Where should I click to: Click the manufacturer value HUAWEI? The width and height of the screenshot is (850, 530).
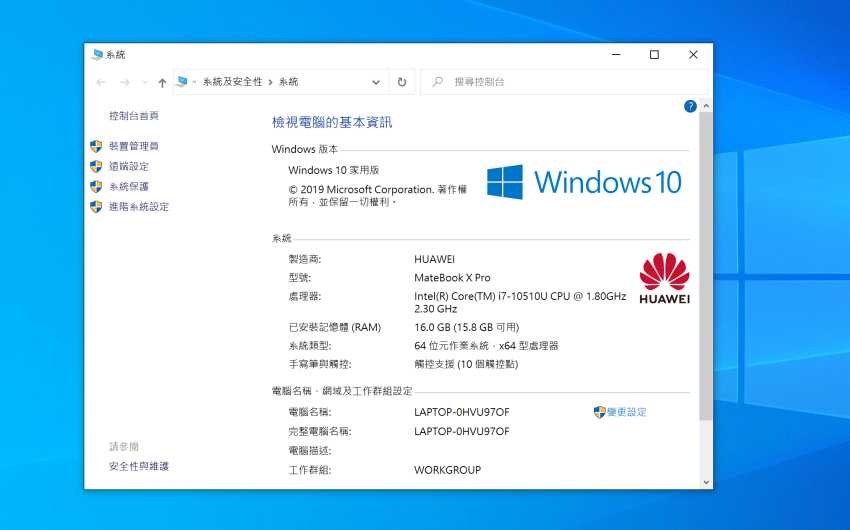[434, 259]
